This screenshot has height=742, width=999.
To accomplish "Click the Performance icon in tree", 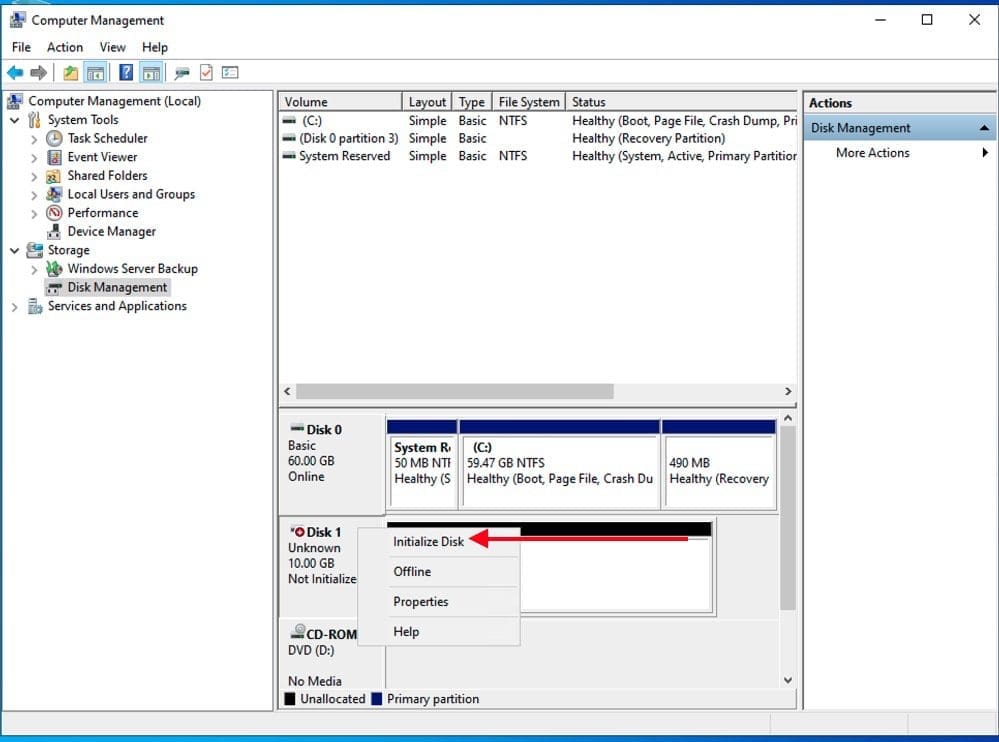I will 55,213.
